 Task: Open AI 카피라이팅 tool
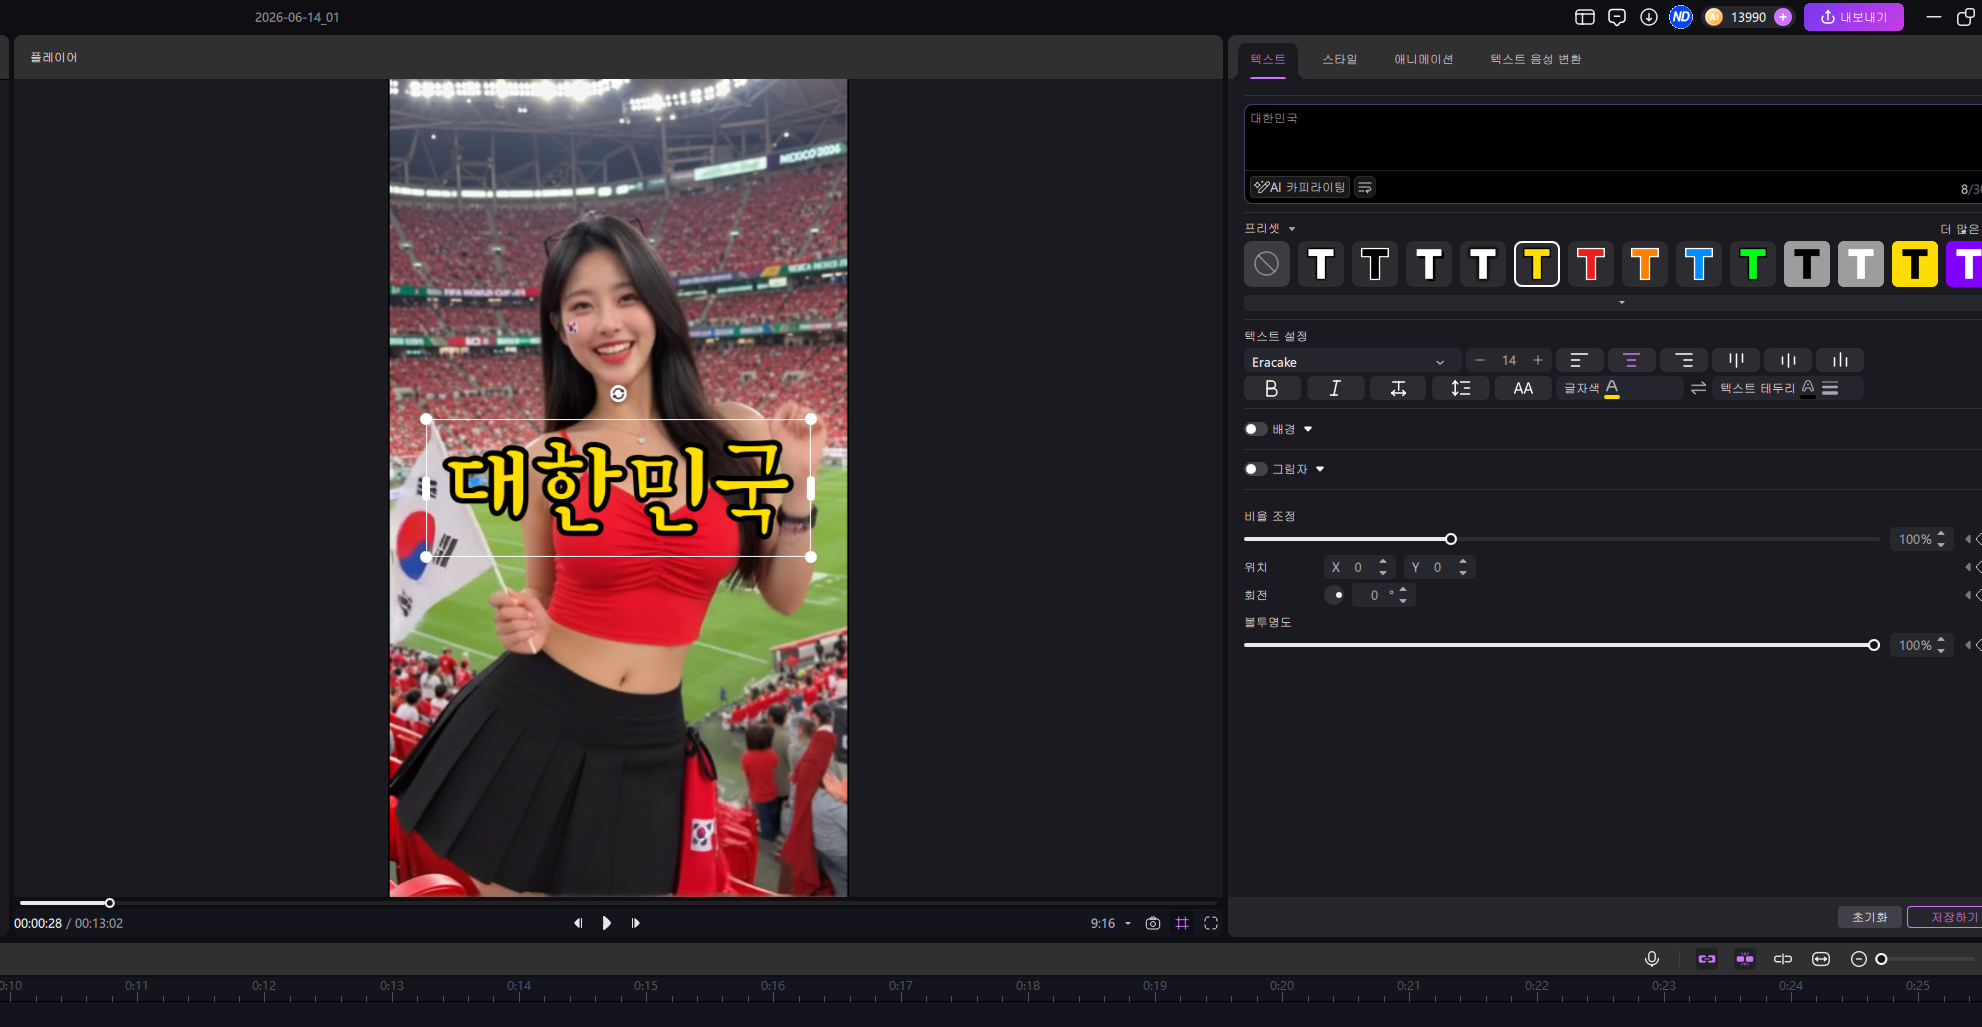point(1300,187)
